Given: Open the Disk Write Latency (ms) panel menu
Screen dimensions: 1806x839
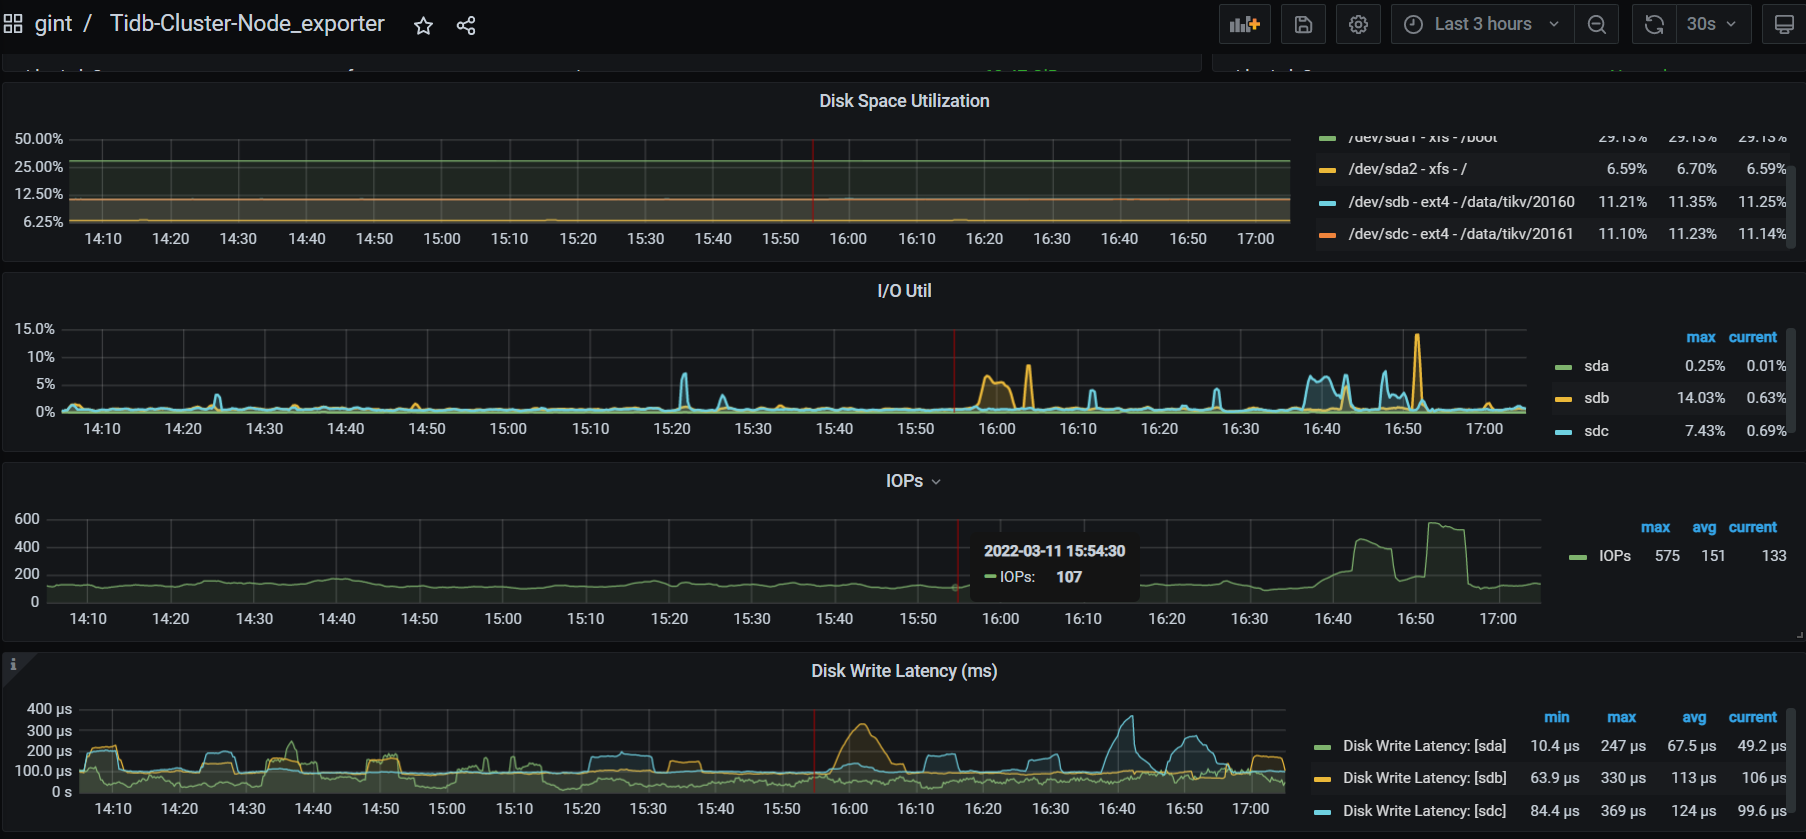Looking at the screenshot, I should [x=904, y=671].
